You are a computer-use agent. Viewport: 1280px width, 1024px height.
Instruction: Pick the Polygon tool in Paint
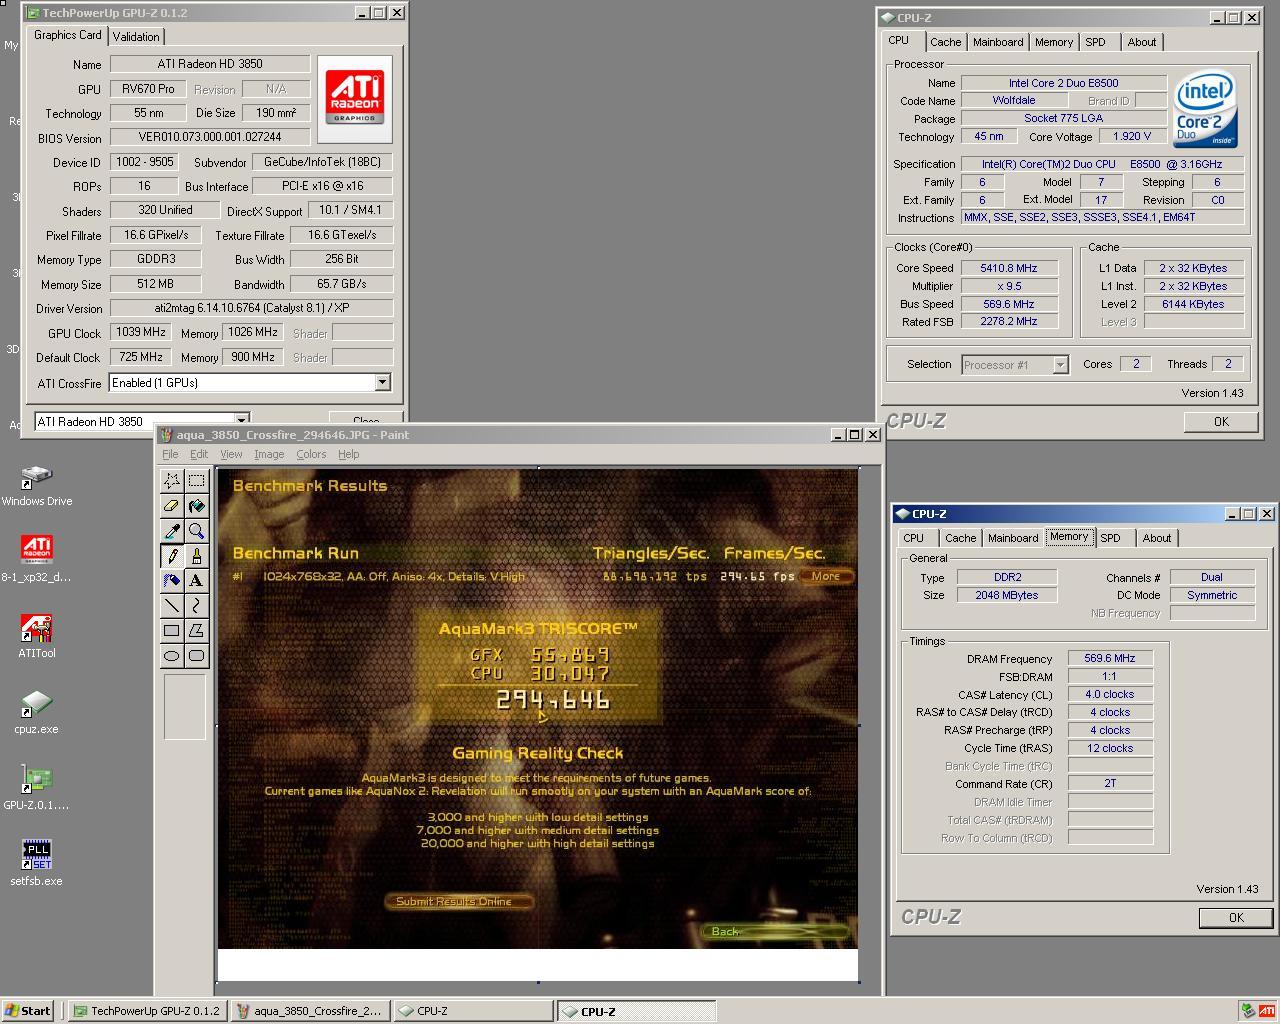pos(197,630)
